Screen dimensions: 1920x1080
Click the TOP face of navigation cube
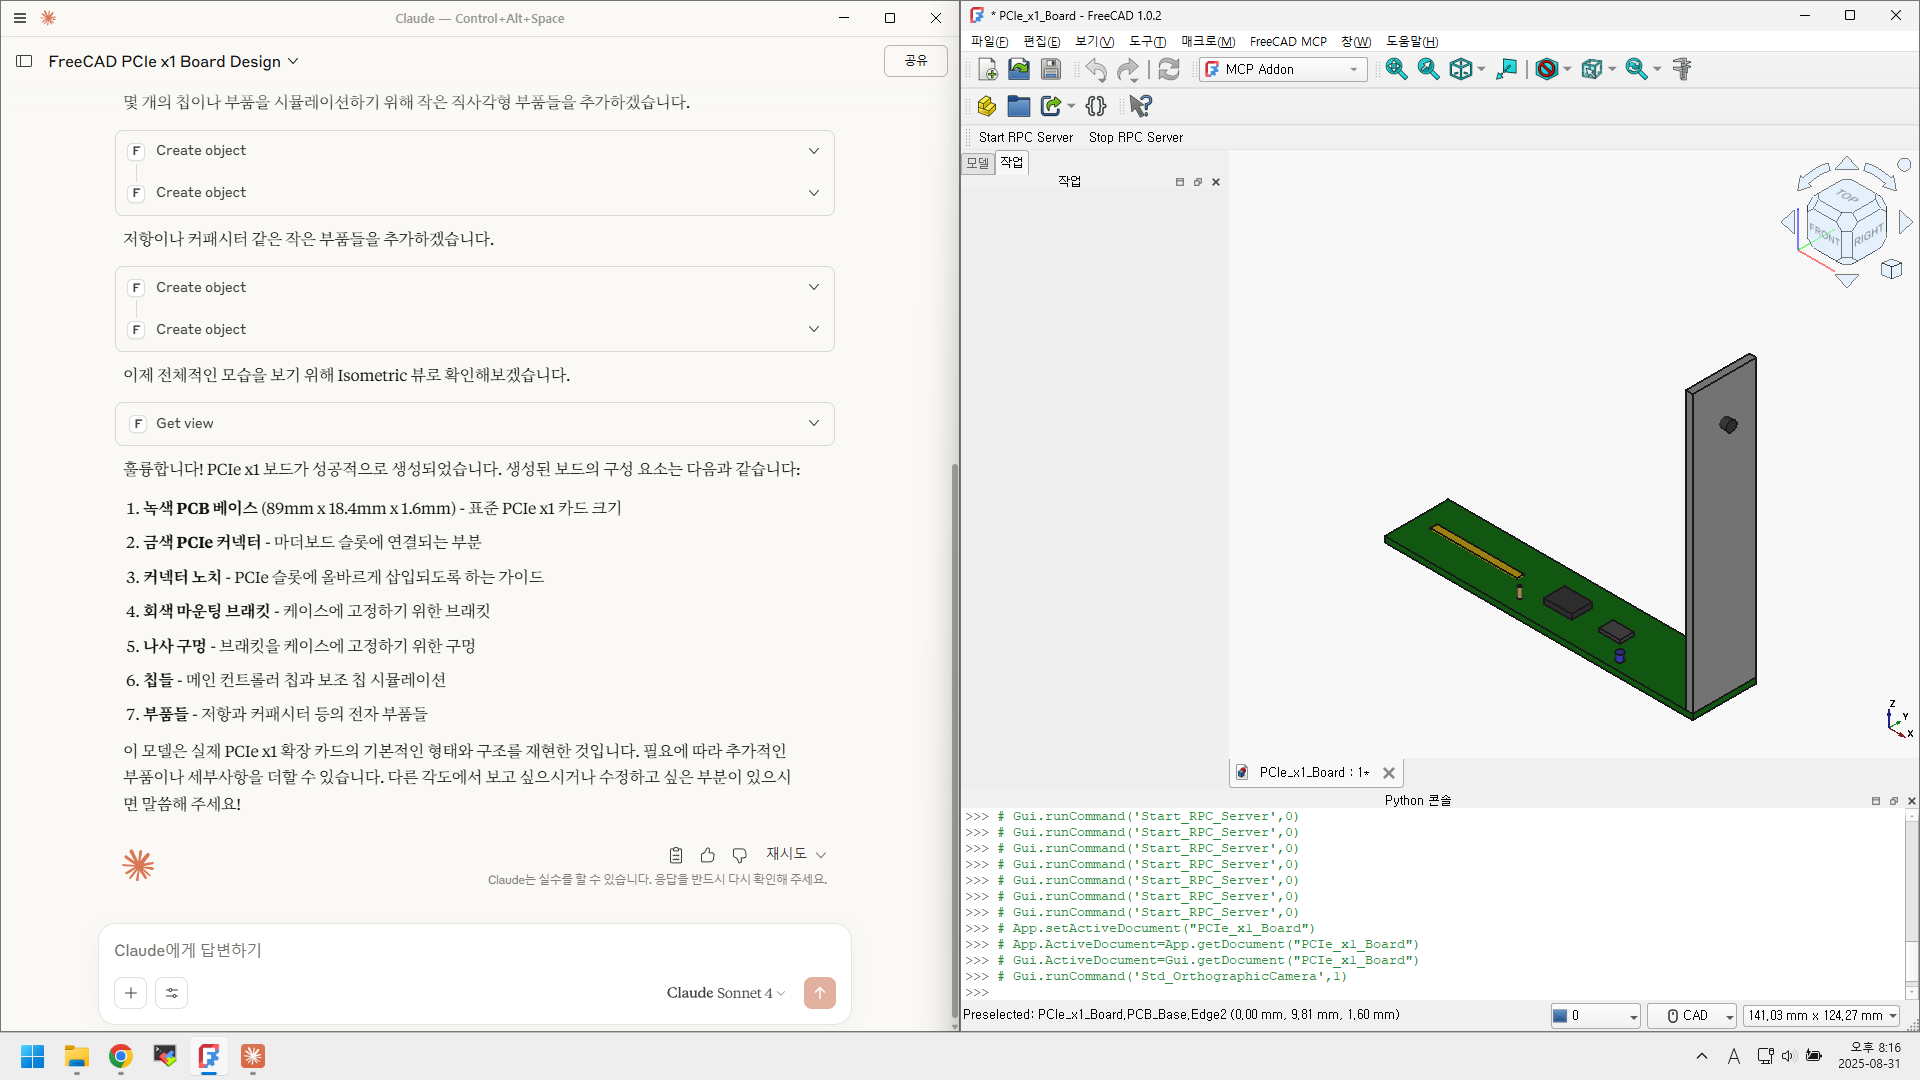pyautogui.click(x=1847, y=197)
